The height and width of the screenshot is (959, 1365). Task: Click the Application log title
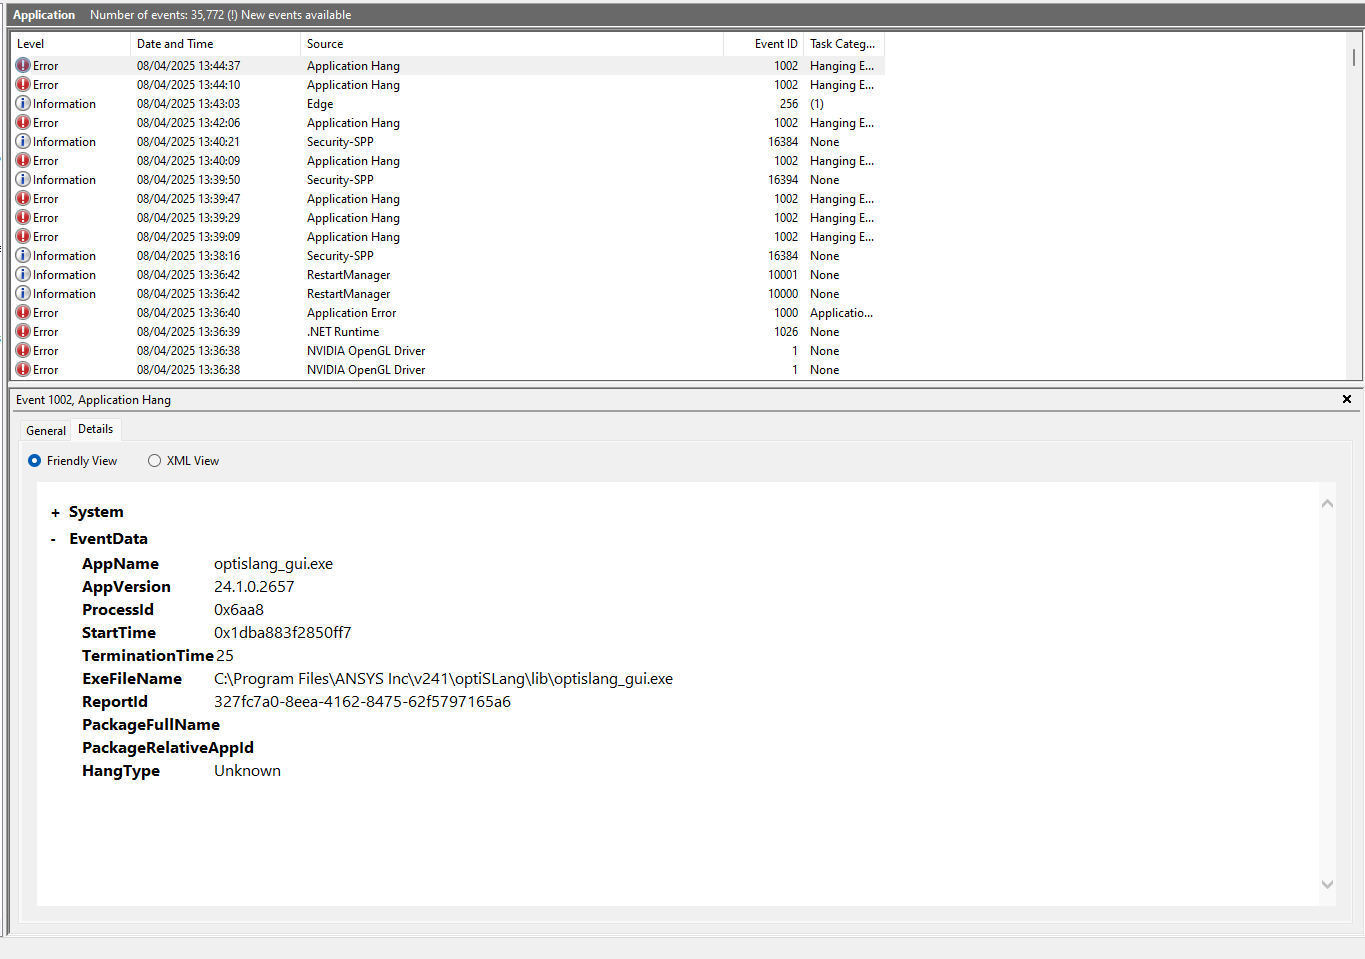44,15
